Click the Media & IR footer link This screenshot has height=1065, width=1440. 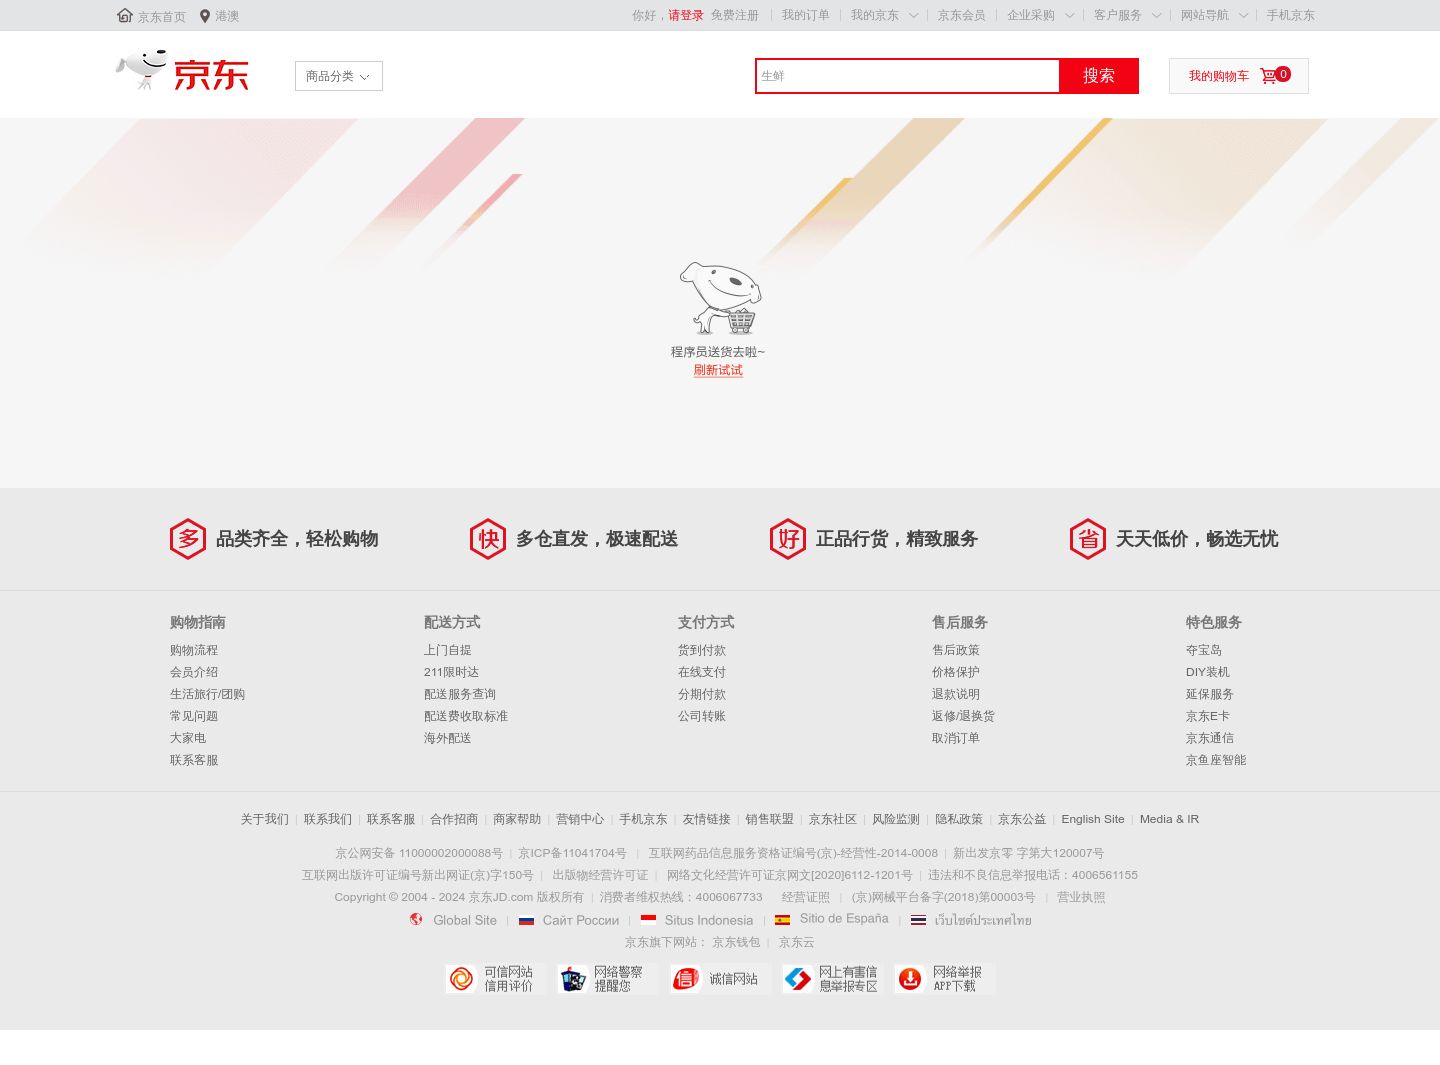[1169, 819]
